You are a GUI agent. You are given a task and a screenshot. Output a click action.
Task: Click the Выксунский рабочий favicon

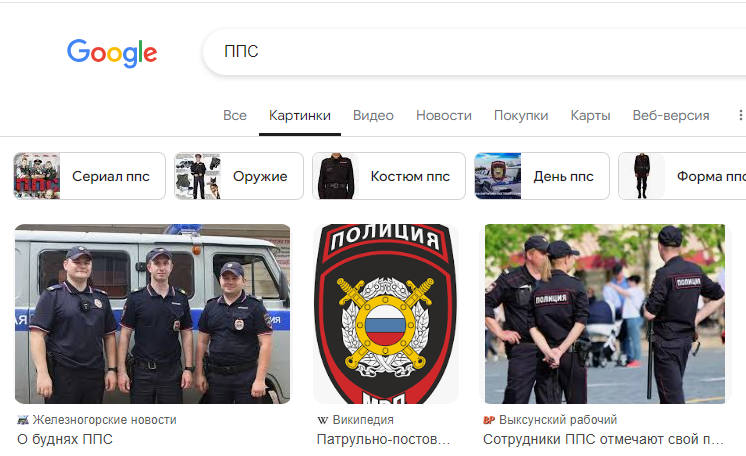pos(489,420)
